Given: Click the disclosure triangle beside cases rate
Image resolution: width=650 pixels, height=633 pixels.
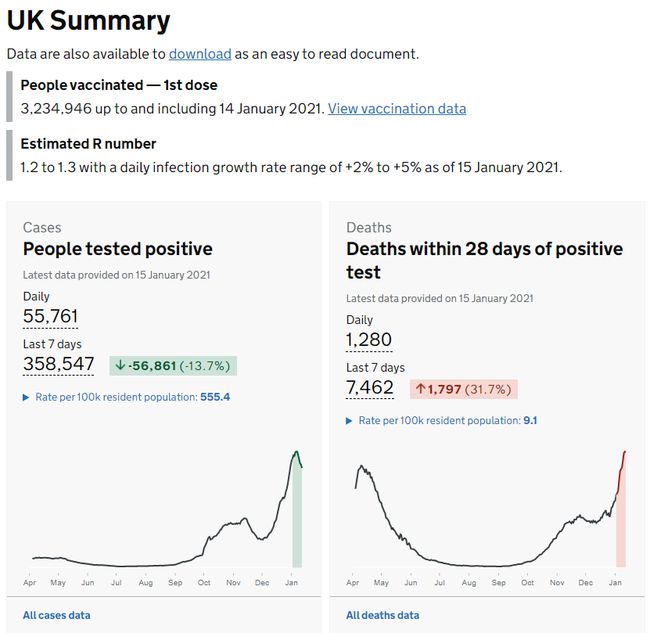Looking at the screenshot, I should tap(26, 397).
